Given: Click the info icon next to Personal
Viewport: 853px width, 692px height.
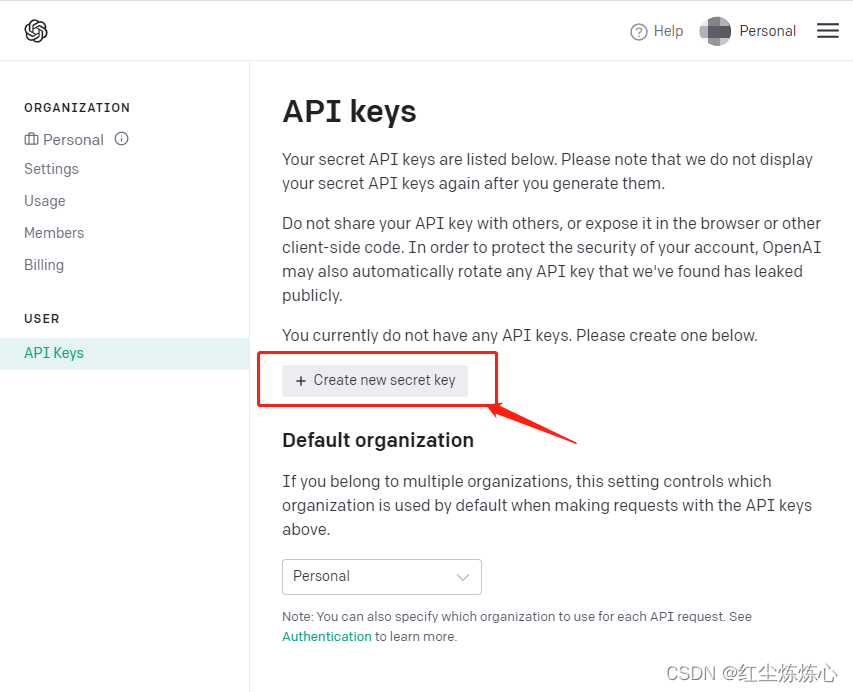Looking at the screenshot, I should pyautogui.click(x=120, y=139).
